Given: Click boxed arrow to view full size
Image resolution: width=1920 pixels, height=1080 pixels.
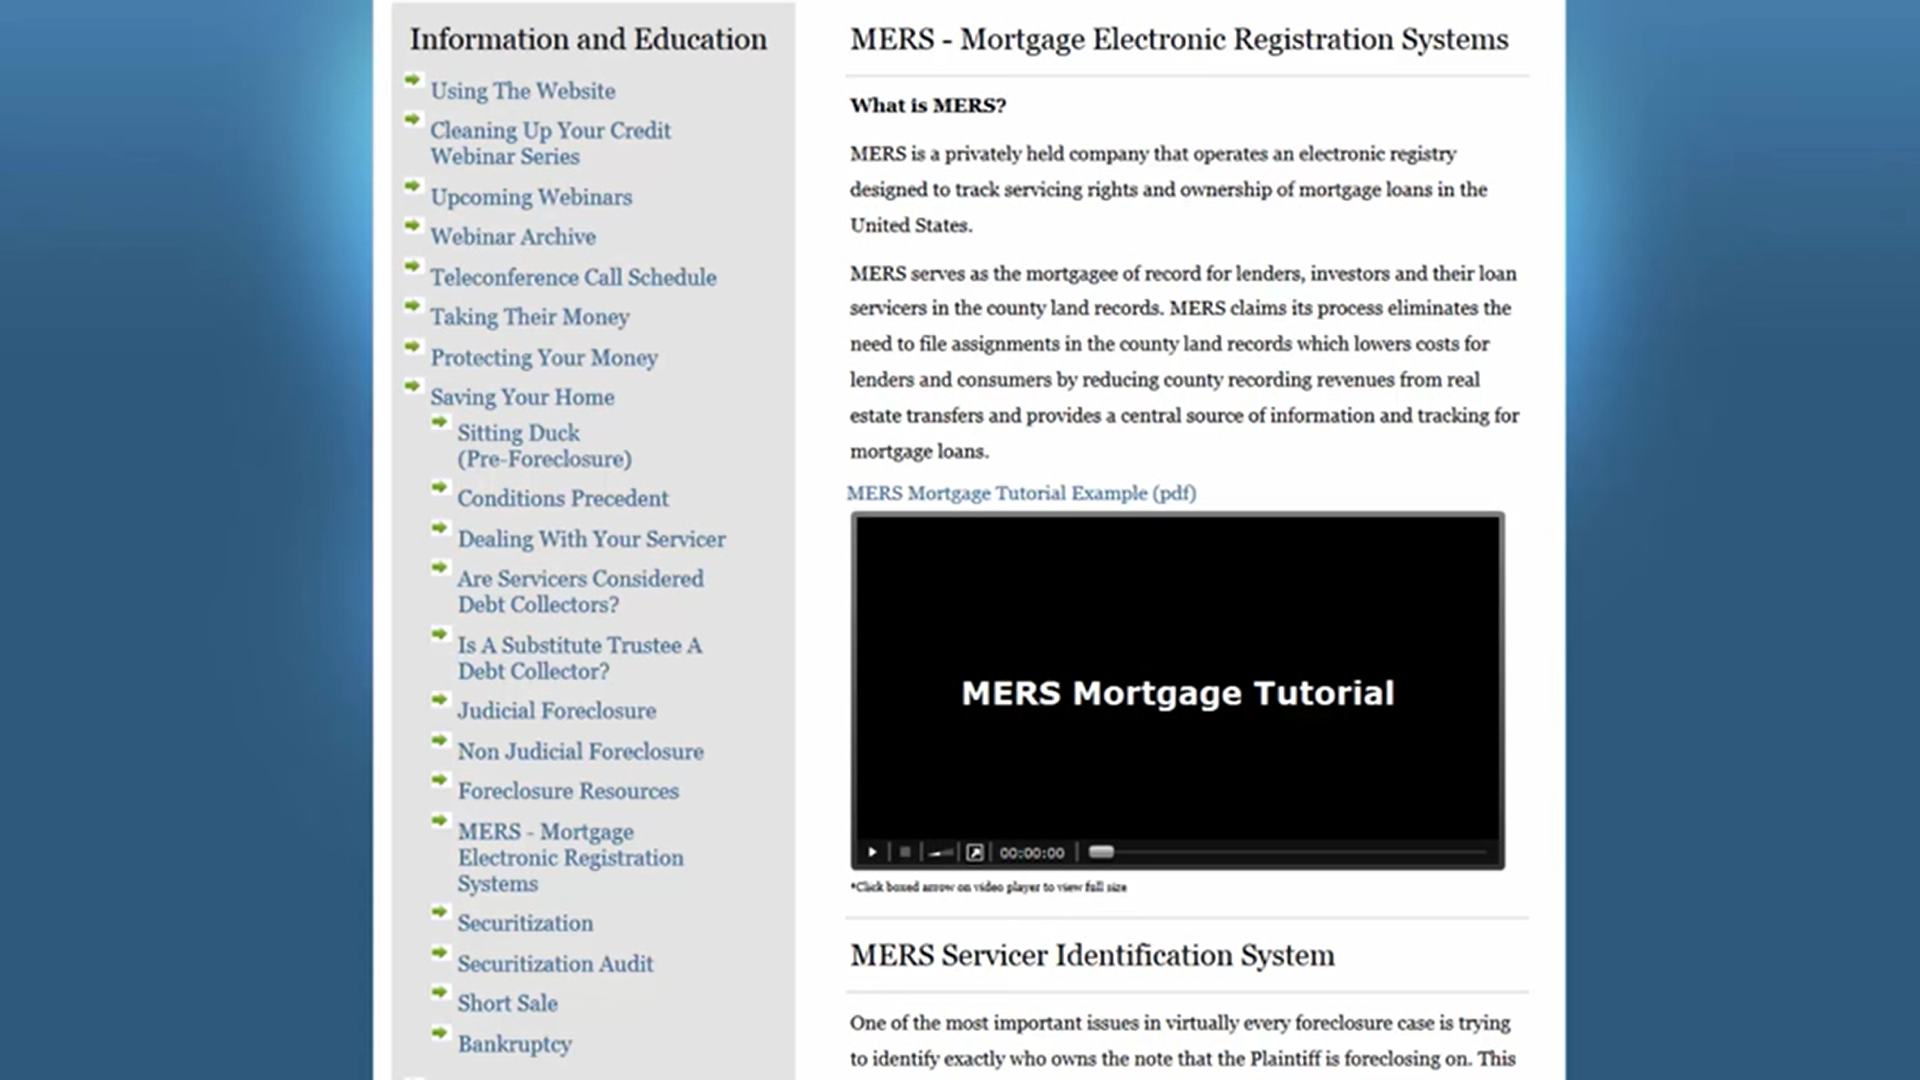Looking at the screenshot, I should click(x=975, y=852).
